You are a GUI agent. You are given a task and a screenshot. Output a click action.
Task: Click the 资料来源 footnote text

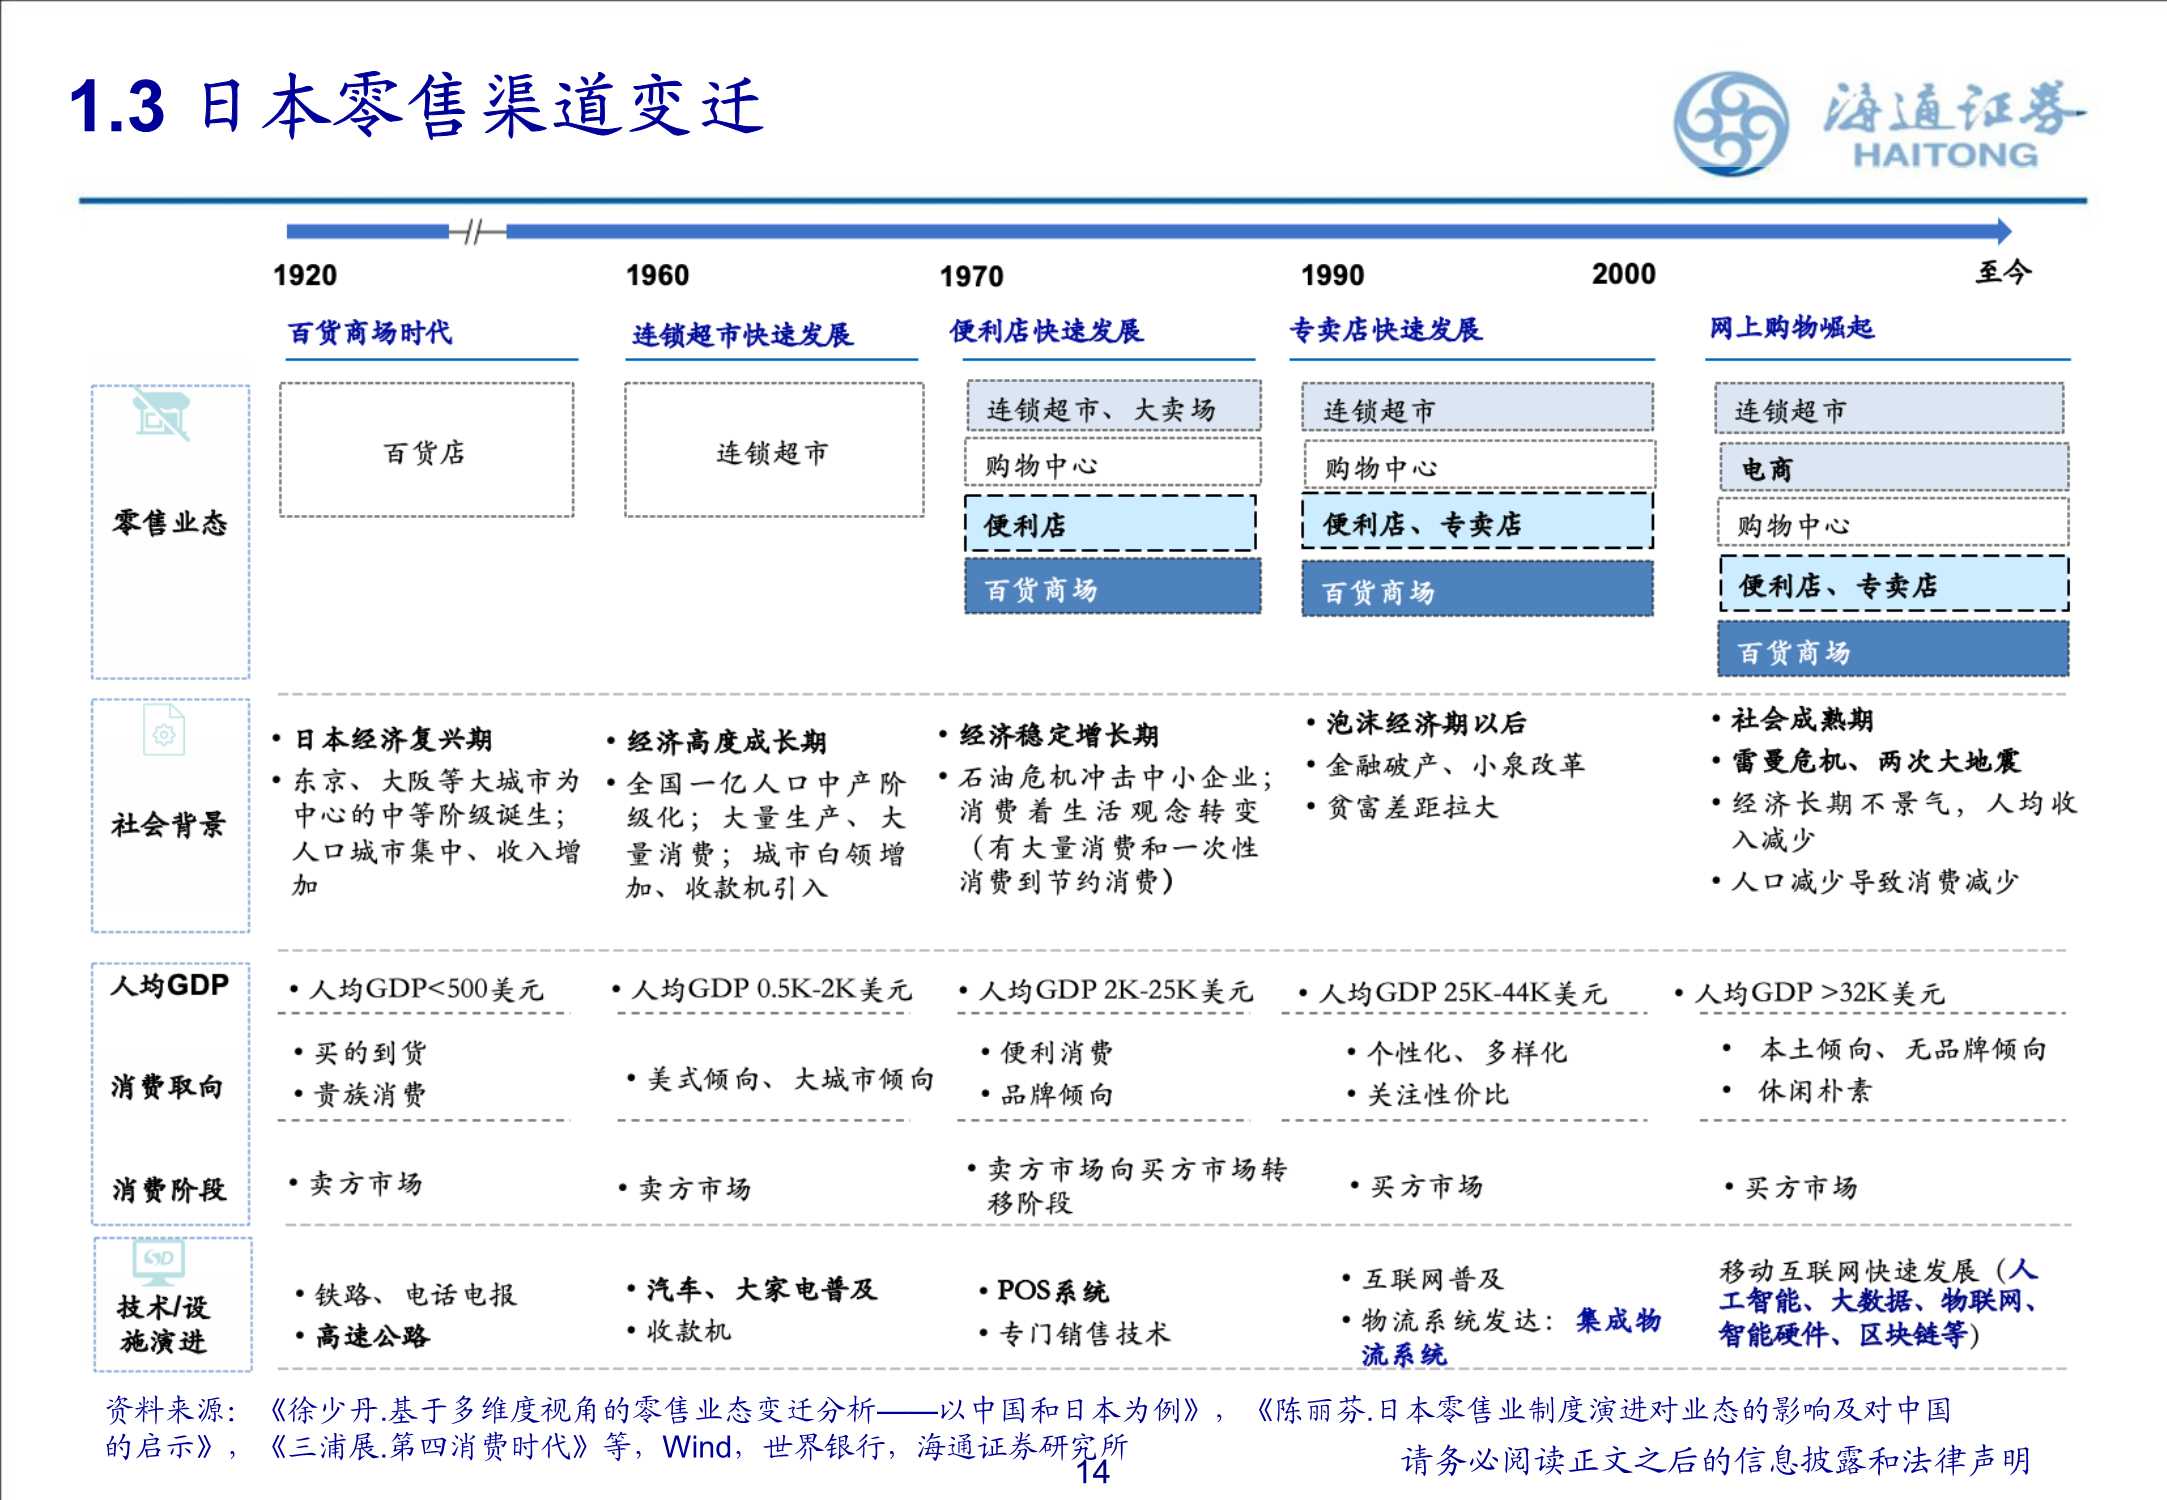pos(1029,1428)
